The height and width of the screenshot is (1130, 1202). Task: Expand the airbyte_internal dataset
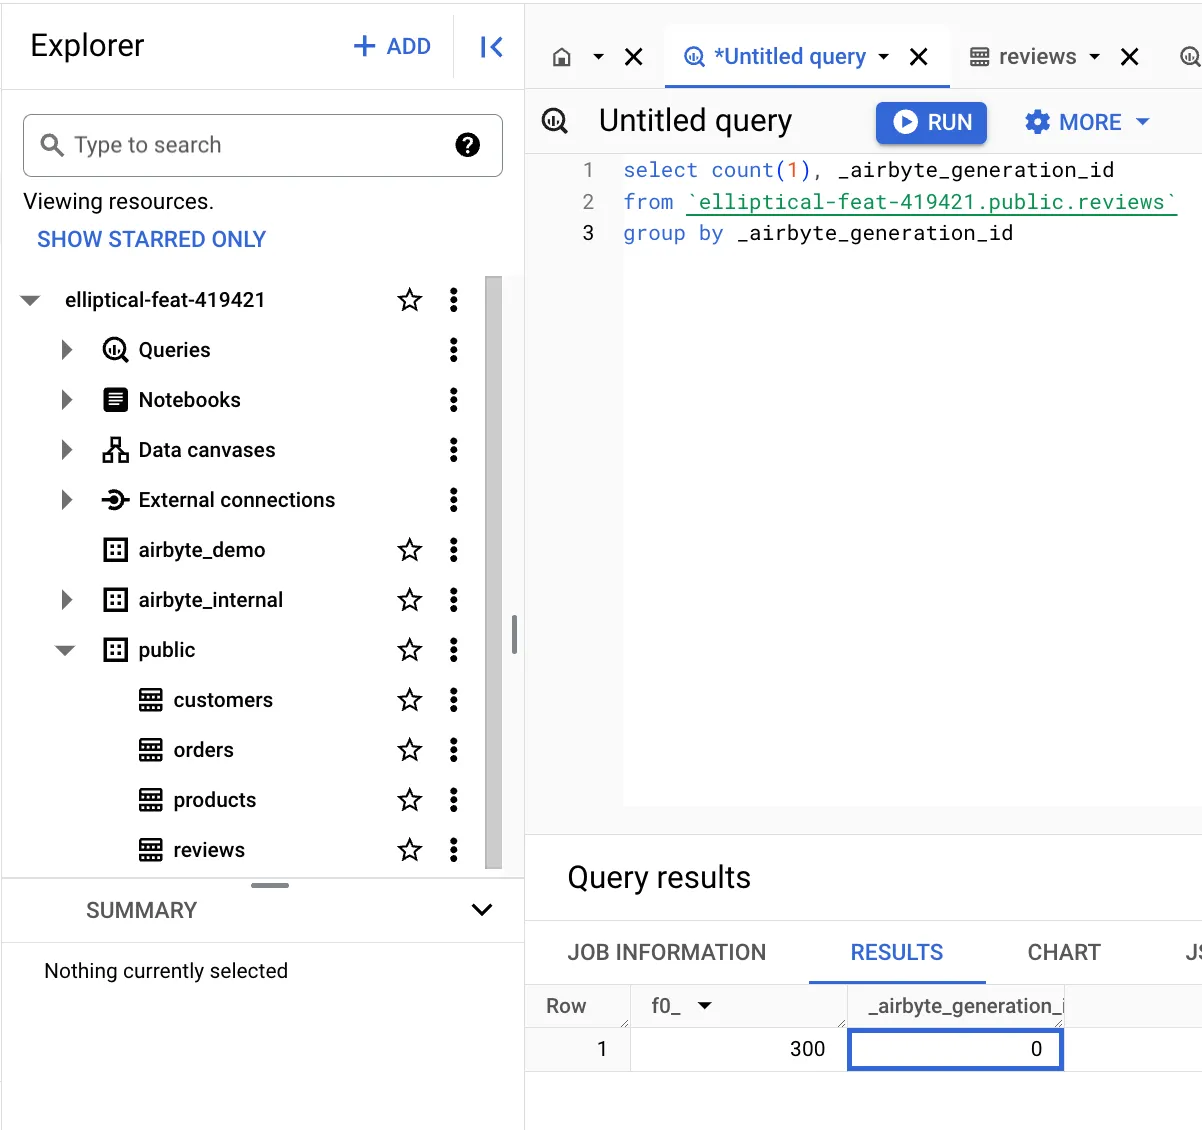tap(67, 600)
